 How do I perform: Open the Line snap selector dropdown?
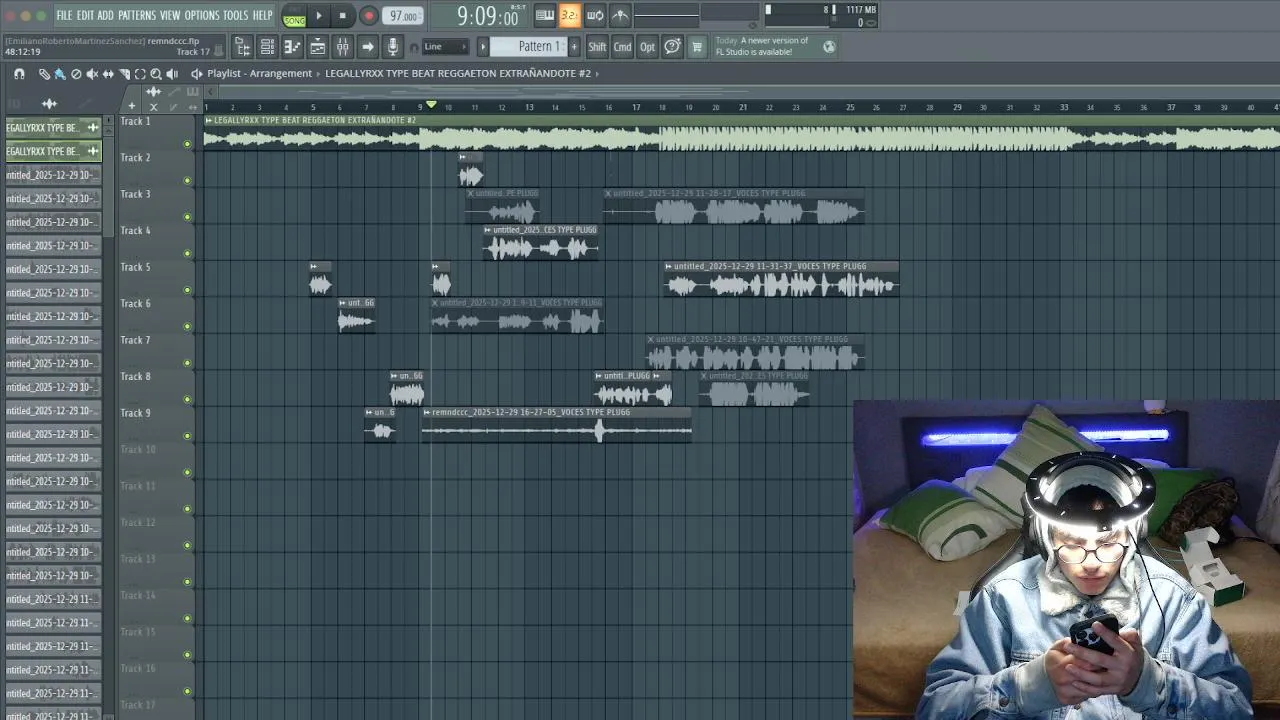coord(444,47)
